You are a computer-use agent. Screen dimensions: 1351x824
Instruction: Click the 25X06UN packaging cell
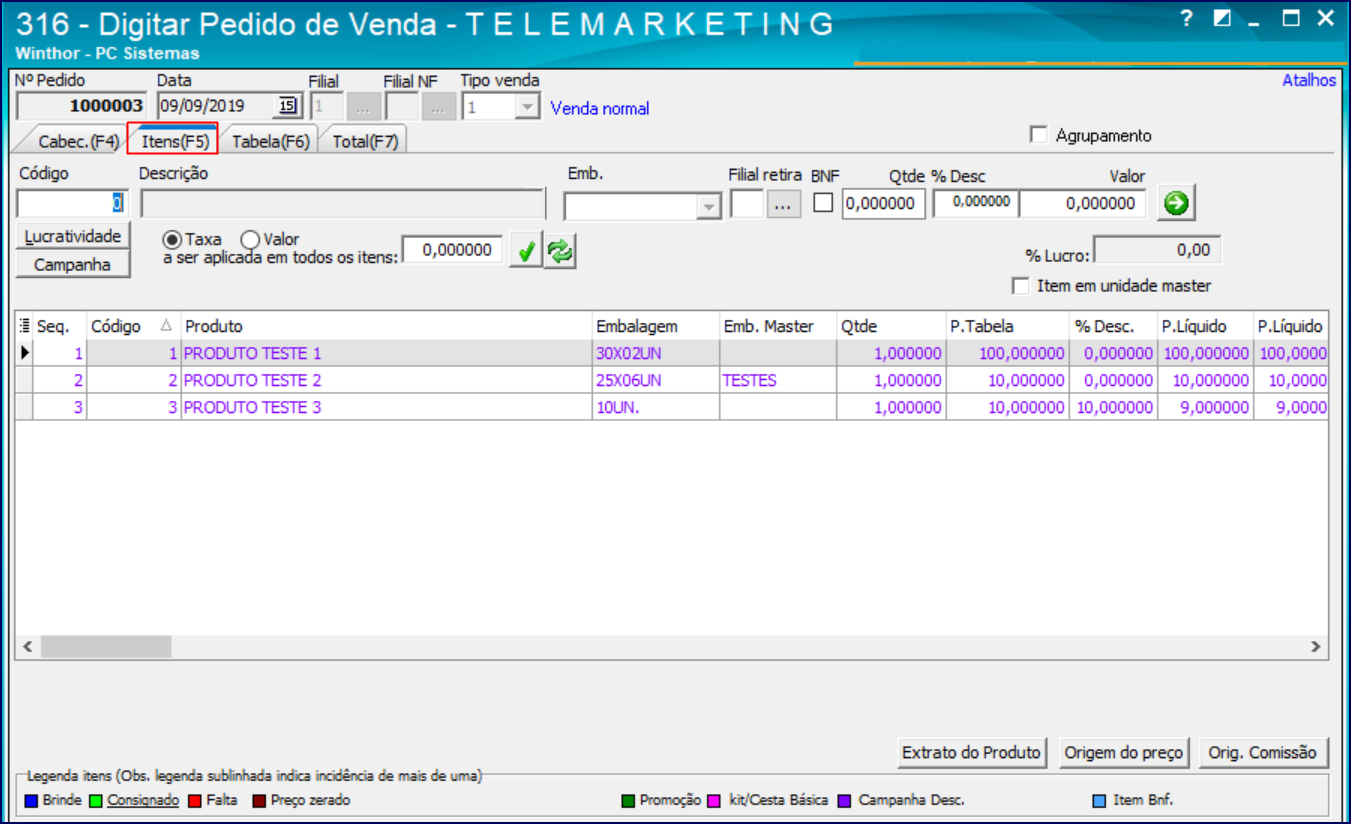point(656,380)
